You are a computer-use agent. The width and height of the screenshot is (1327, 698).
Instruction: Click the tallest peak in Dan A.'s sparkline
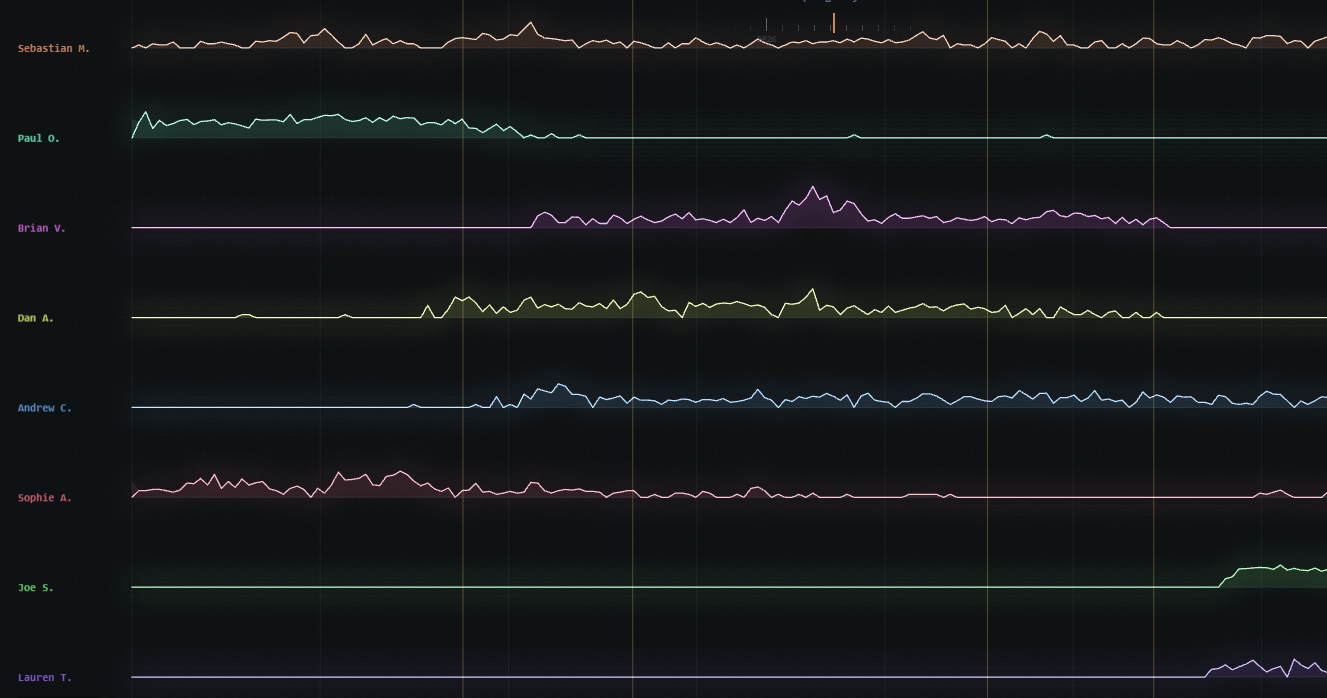pyautogui.click(x=813, y=290)
